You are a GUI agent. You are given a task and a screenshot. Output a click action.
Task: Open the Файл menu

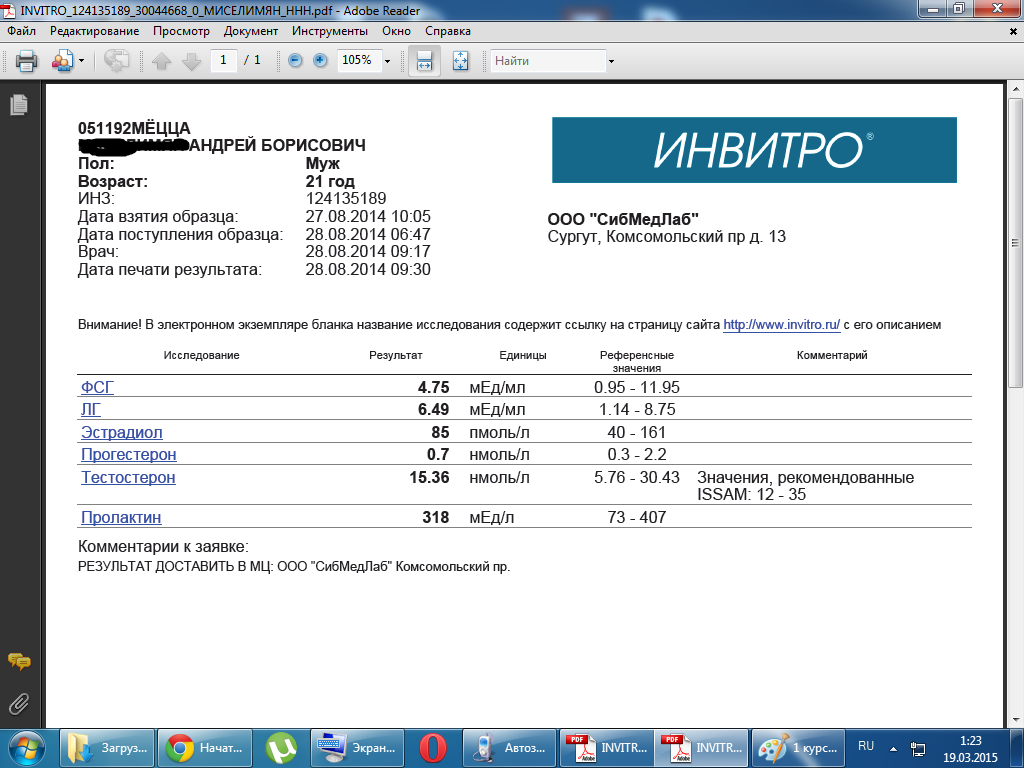tap(21, 31)
